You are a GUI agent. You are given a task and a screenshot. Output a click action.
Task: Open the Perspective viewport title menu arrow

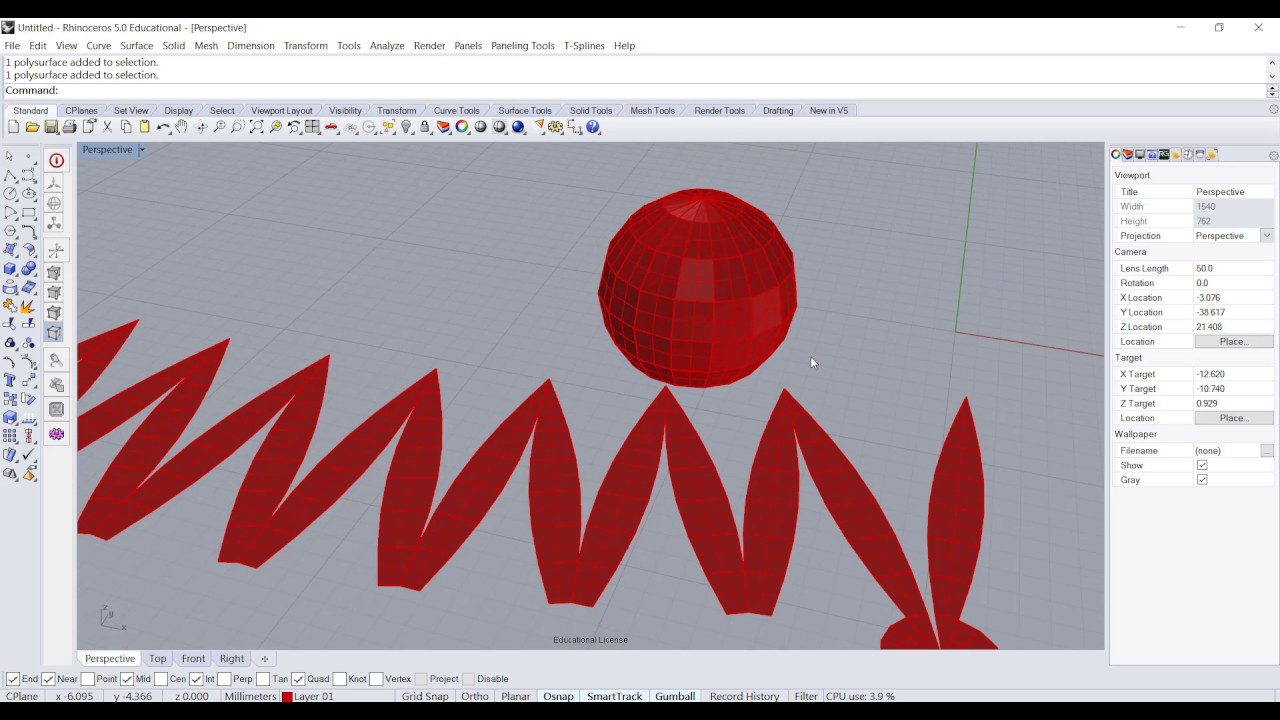click(141, 150)
